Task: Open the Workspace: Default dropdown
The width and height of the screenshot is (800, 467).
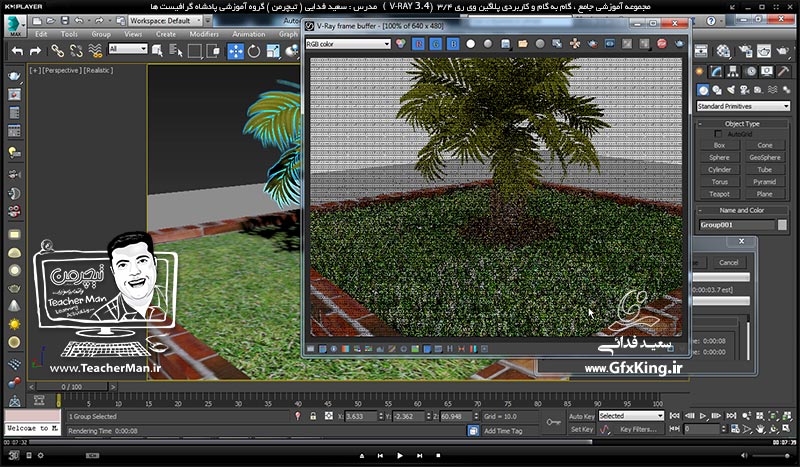Action: pos(166,21)
